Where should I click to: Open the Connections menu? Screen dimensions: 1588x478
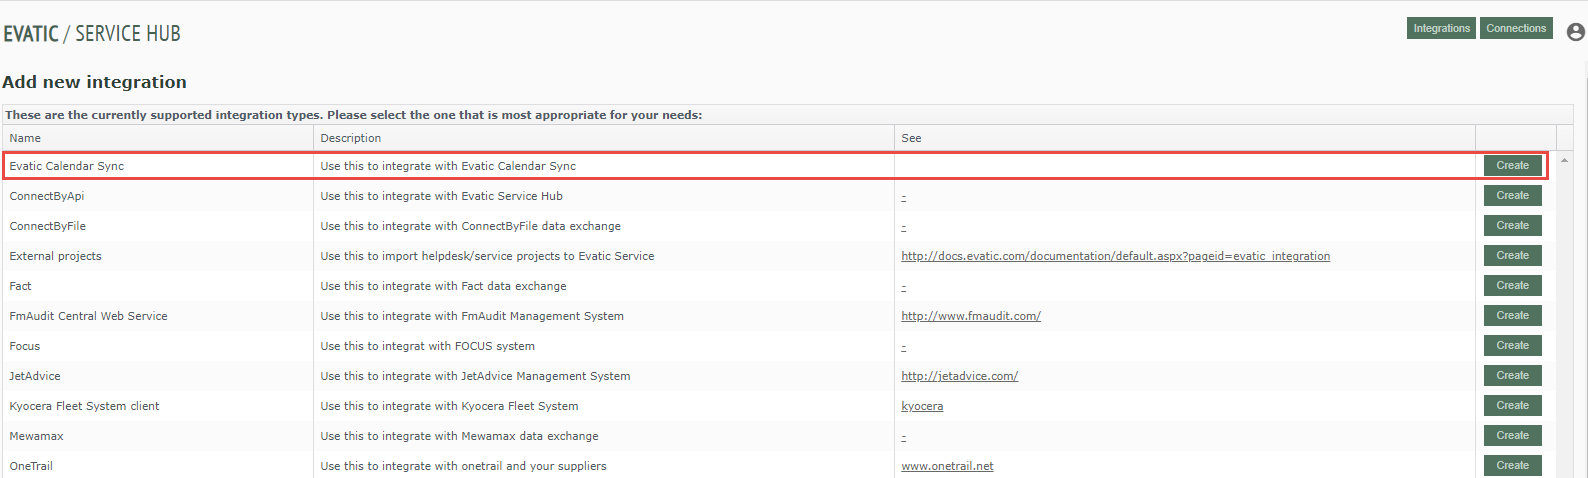pos(1516,28)
